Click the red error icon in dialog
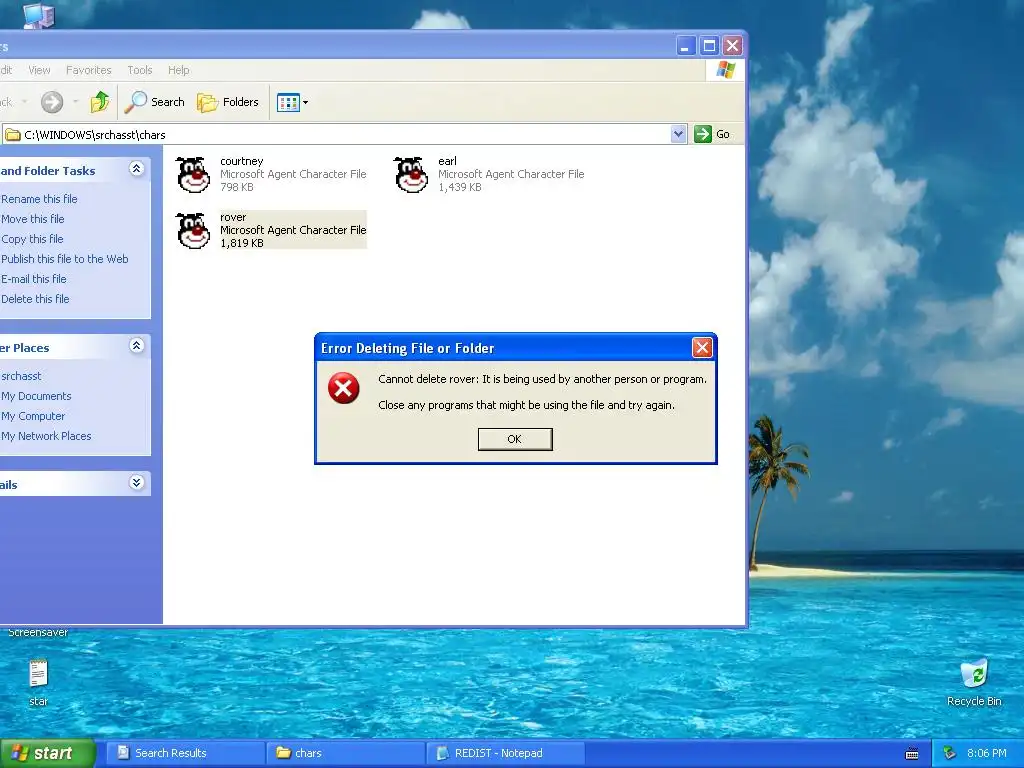The height and width of the screenshot is (768, 1024). [x=344, y=389]
